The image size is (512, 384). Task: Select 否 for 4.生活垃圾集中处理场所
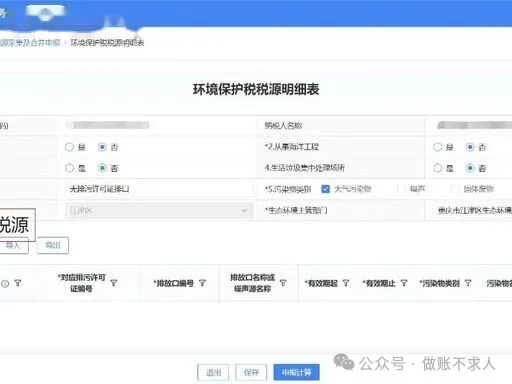(470, 168)
